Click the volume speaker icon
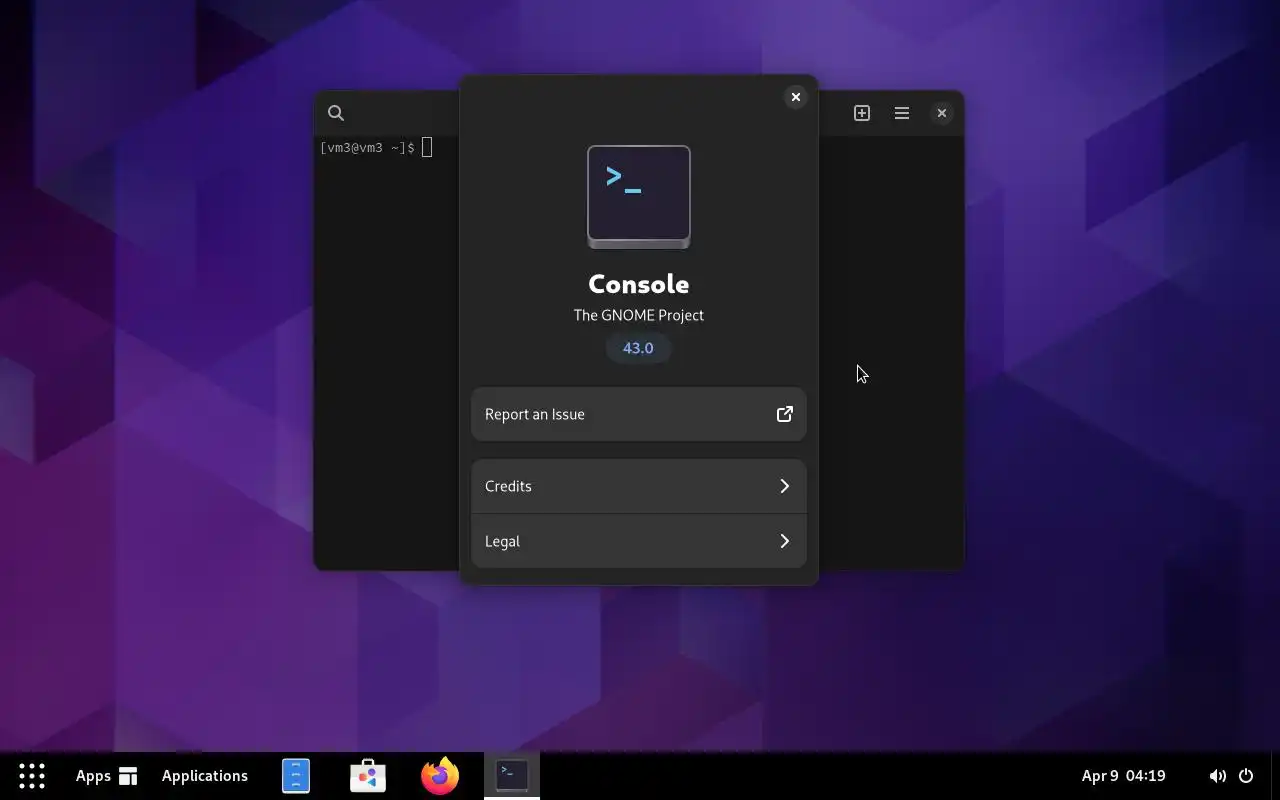 point(1217,776)
